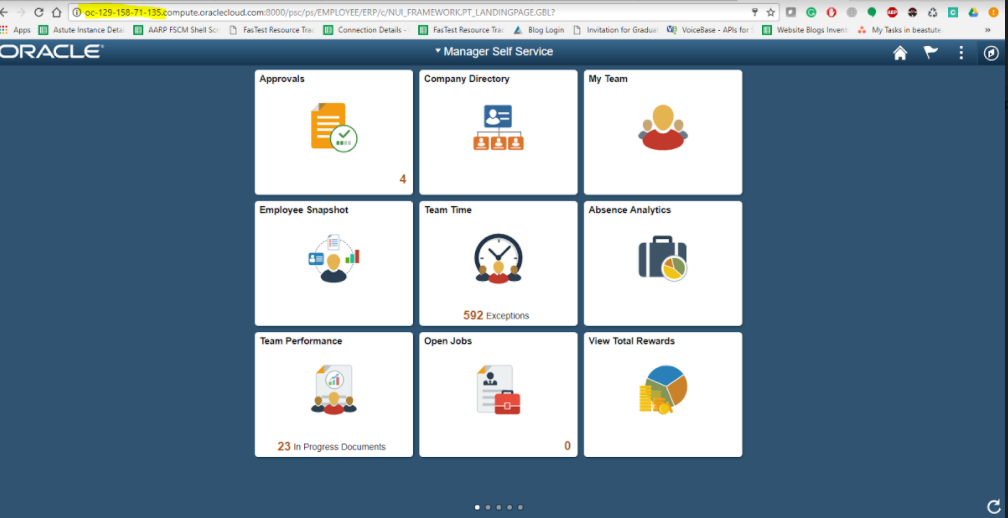Click the key icon in address bar
Viewport: 1008px width, 518px height.
tap(755, 12)
